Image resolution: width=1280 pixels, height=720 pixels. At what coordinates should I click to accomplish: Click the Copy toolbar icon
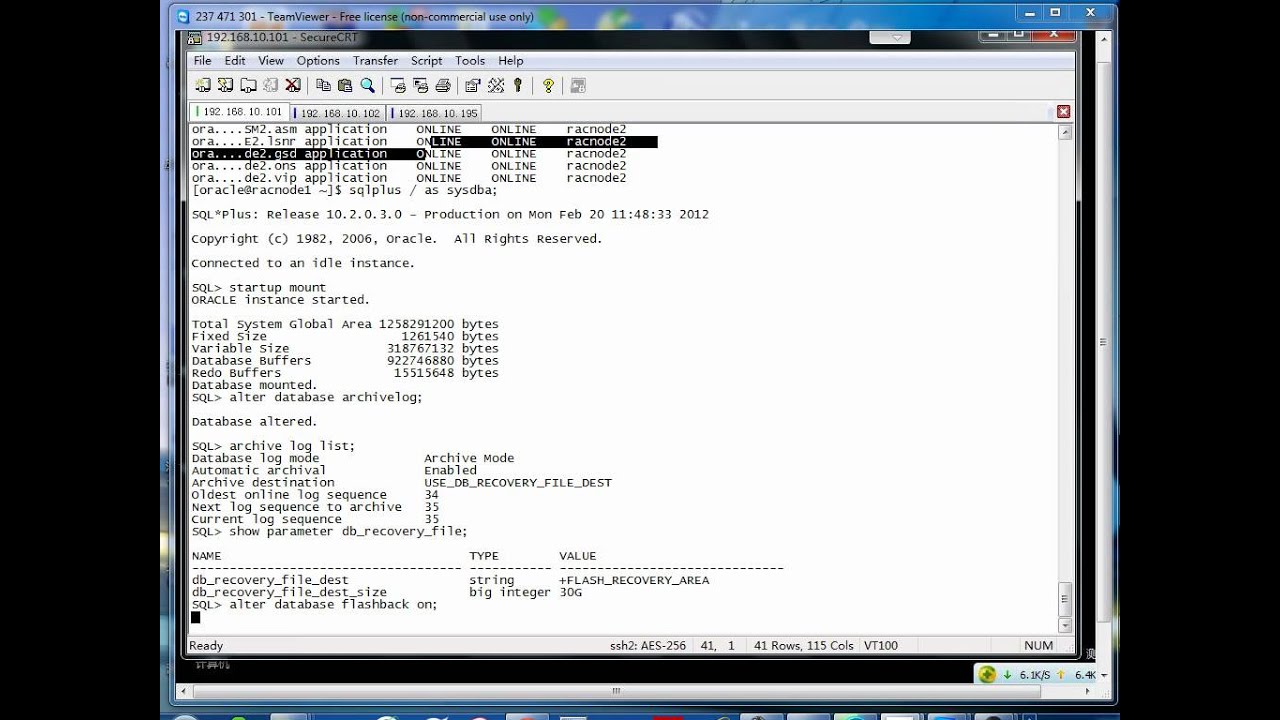click(323, 86)
